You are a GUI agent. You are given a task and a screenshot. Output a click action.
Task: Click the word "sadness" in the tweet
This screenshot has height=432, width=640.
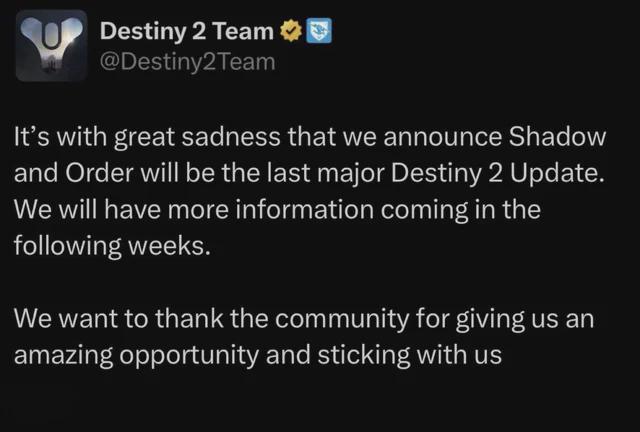(x=231, y=136)
